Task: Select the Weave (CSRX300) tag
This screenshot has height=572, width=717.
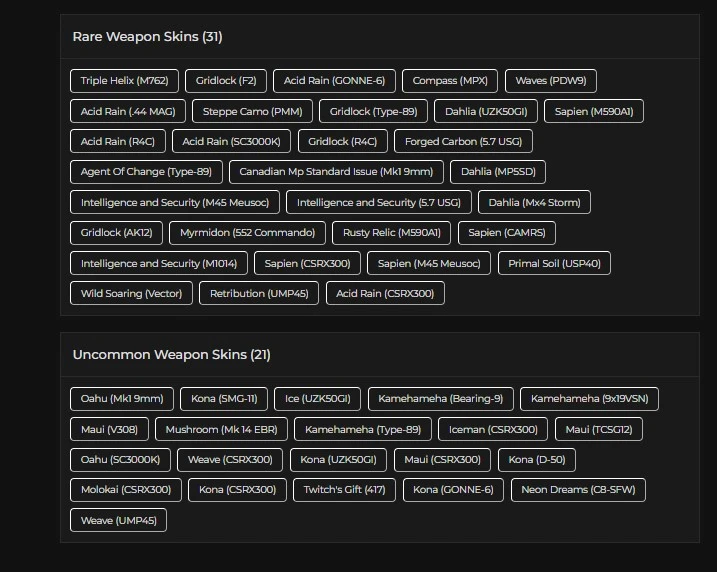Action: coord(230,460)
